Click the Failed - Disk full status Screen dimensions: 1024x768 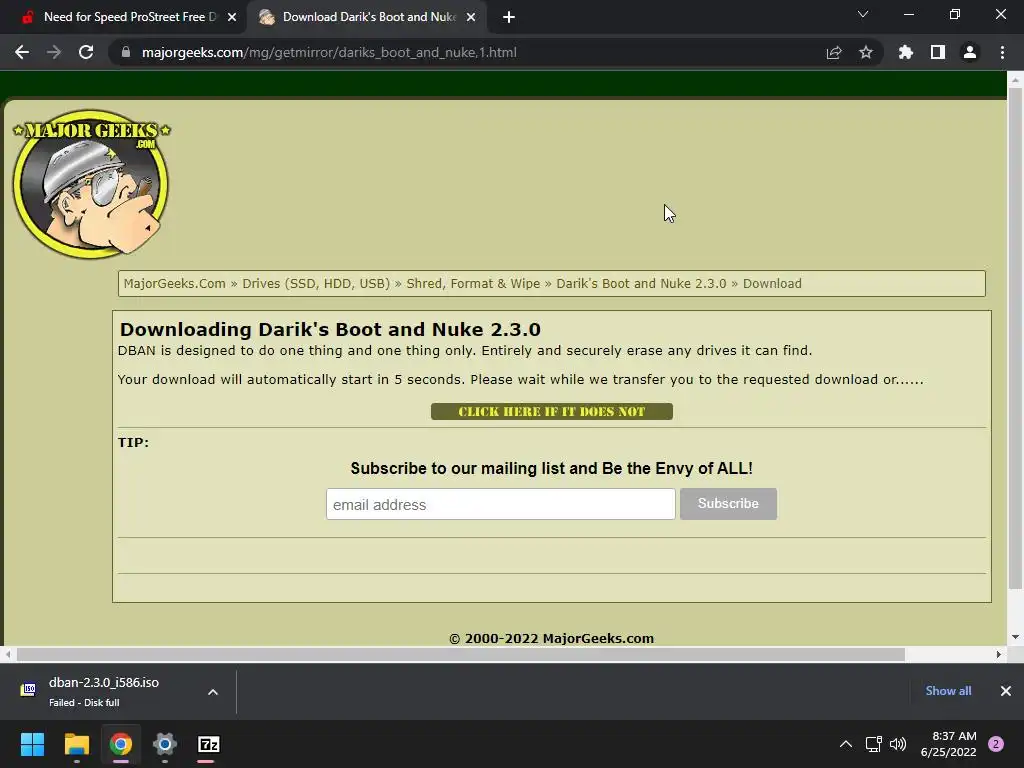[84, 703]
